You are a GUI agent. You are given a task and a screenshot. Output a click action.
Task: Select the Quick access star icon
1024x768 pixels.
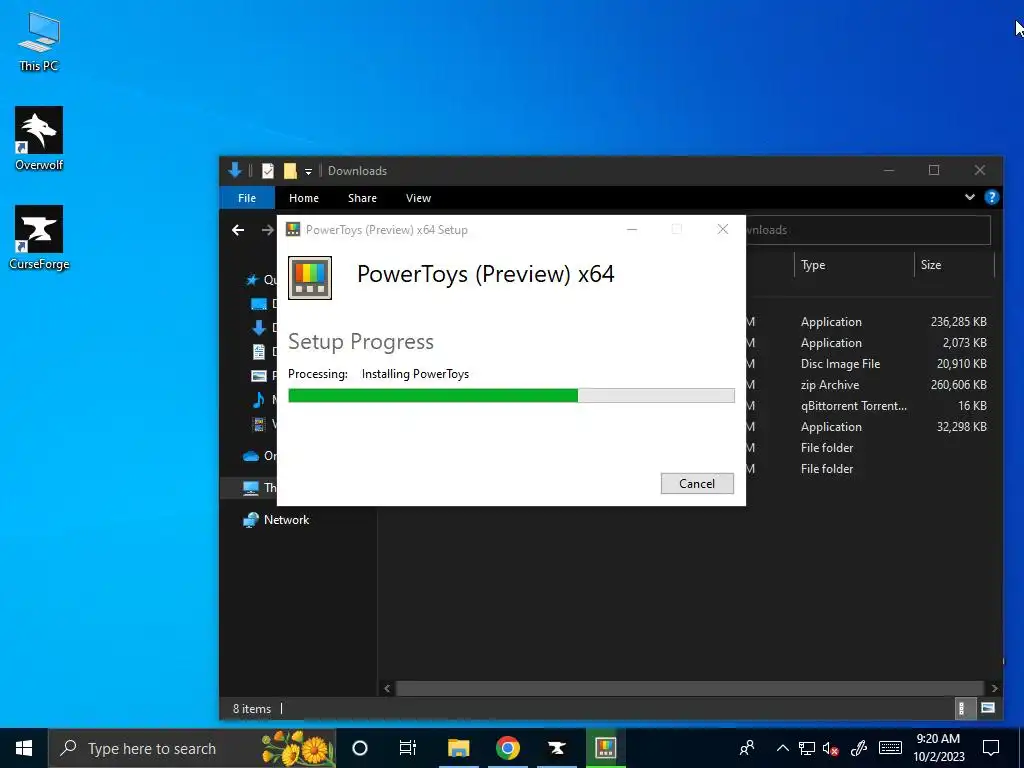click(252, 280)
